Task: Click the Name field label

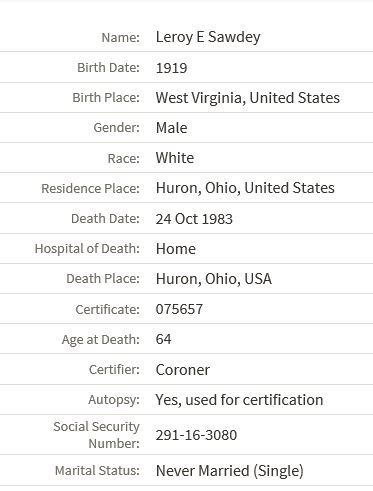Action: click(x=120, y=37)
